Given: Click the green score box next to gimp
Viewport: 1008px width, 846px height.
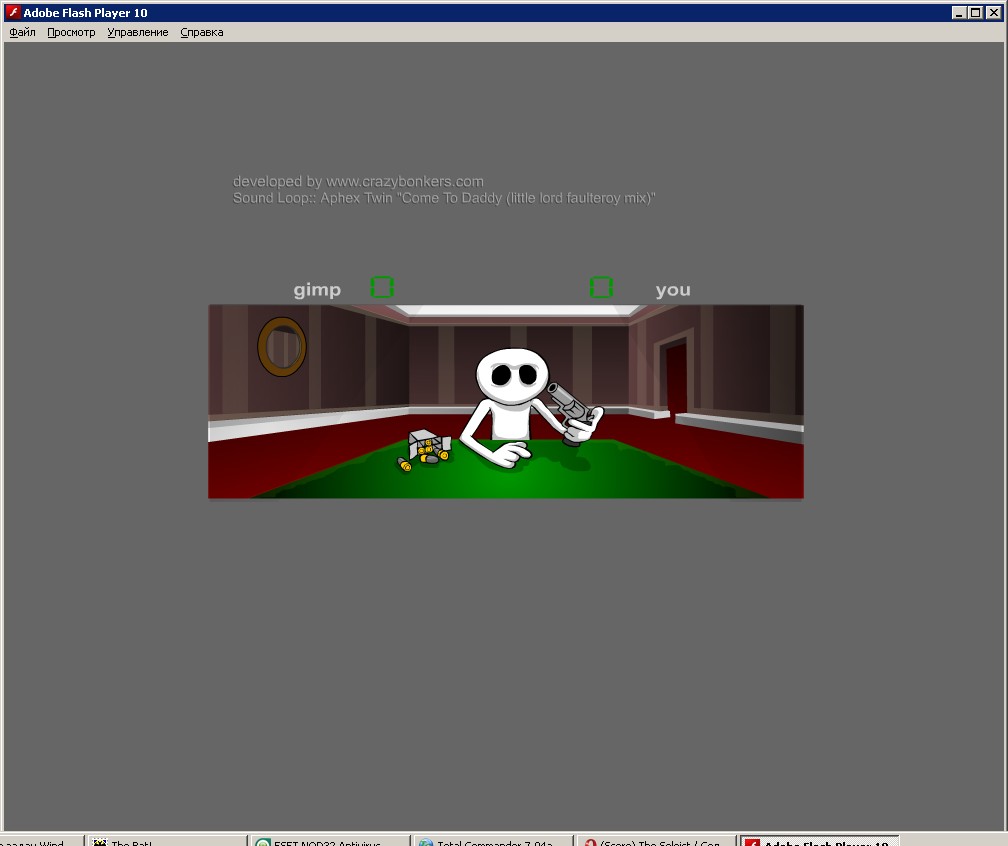Looking at the screenshot, I should (382, 288).
